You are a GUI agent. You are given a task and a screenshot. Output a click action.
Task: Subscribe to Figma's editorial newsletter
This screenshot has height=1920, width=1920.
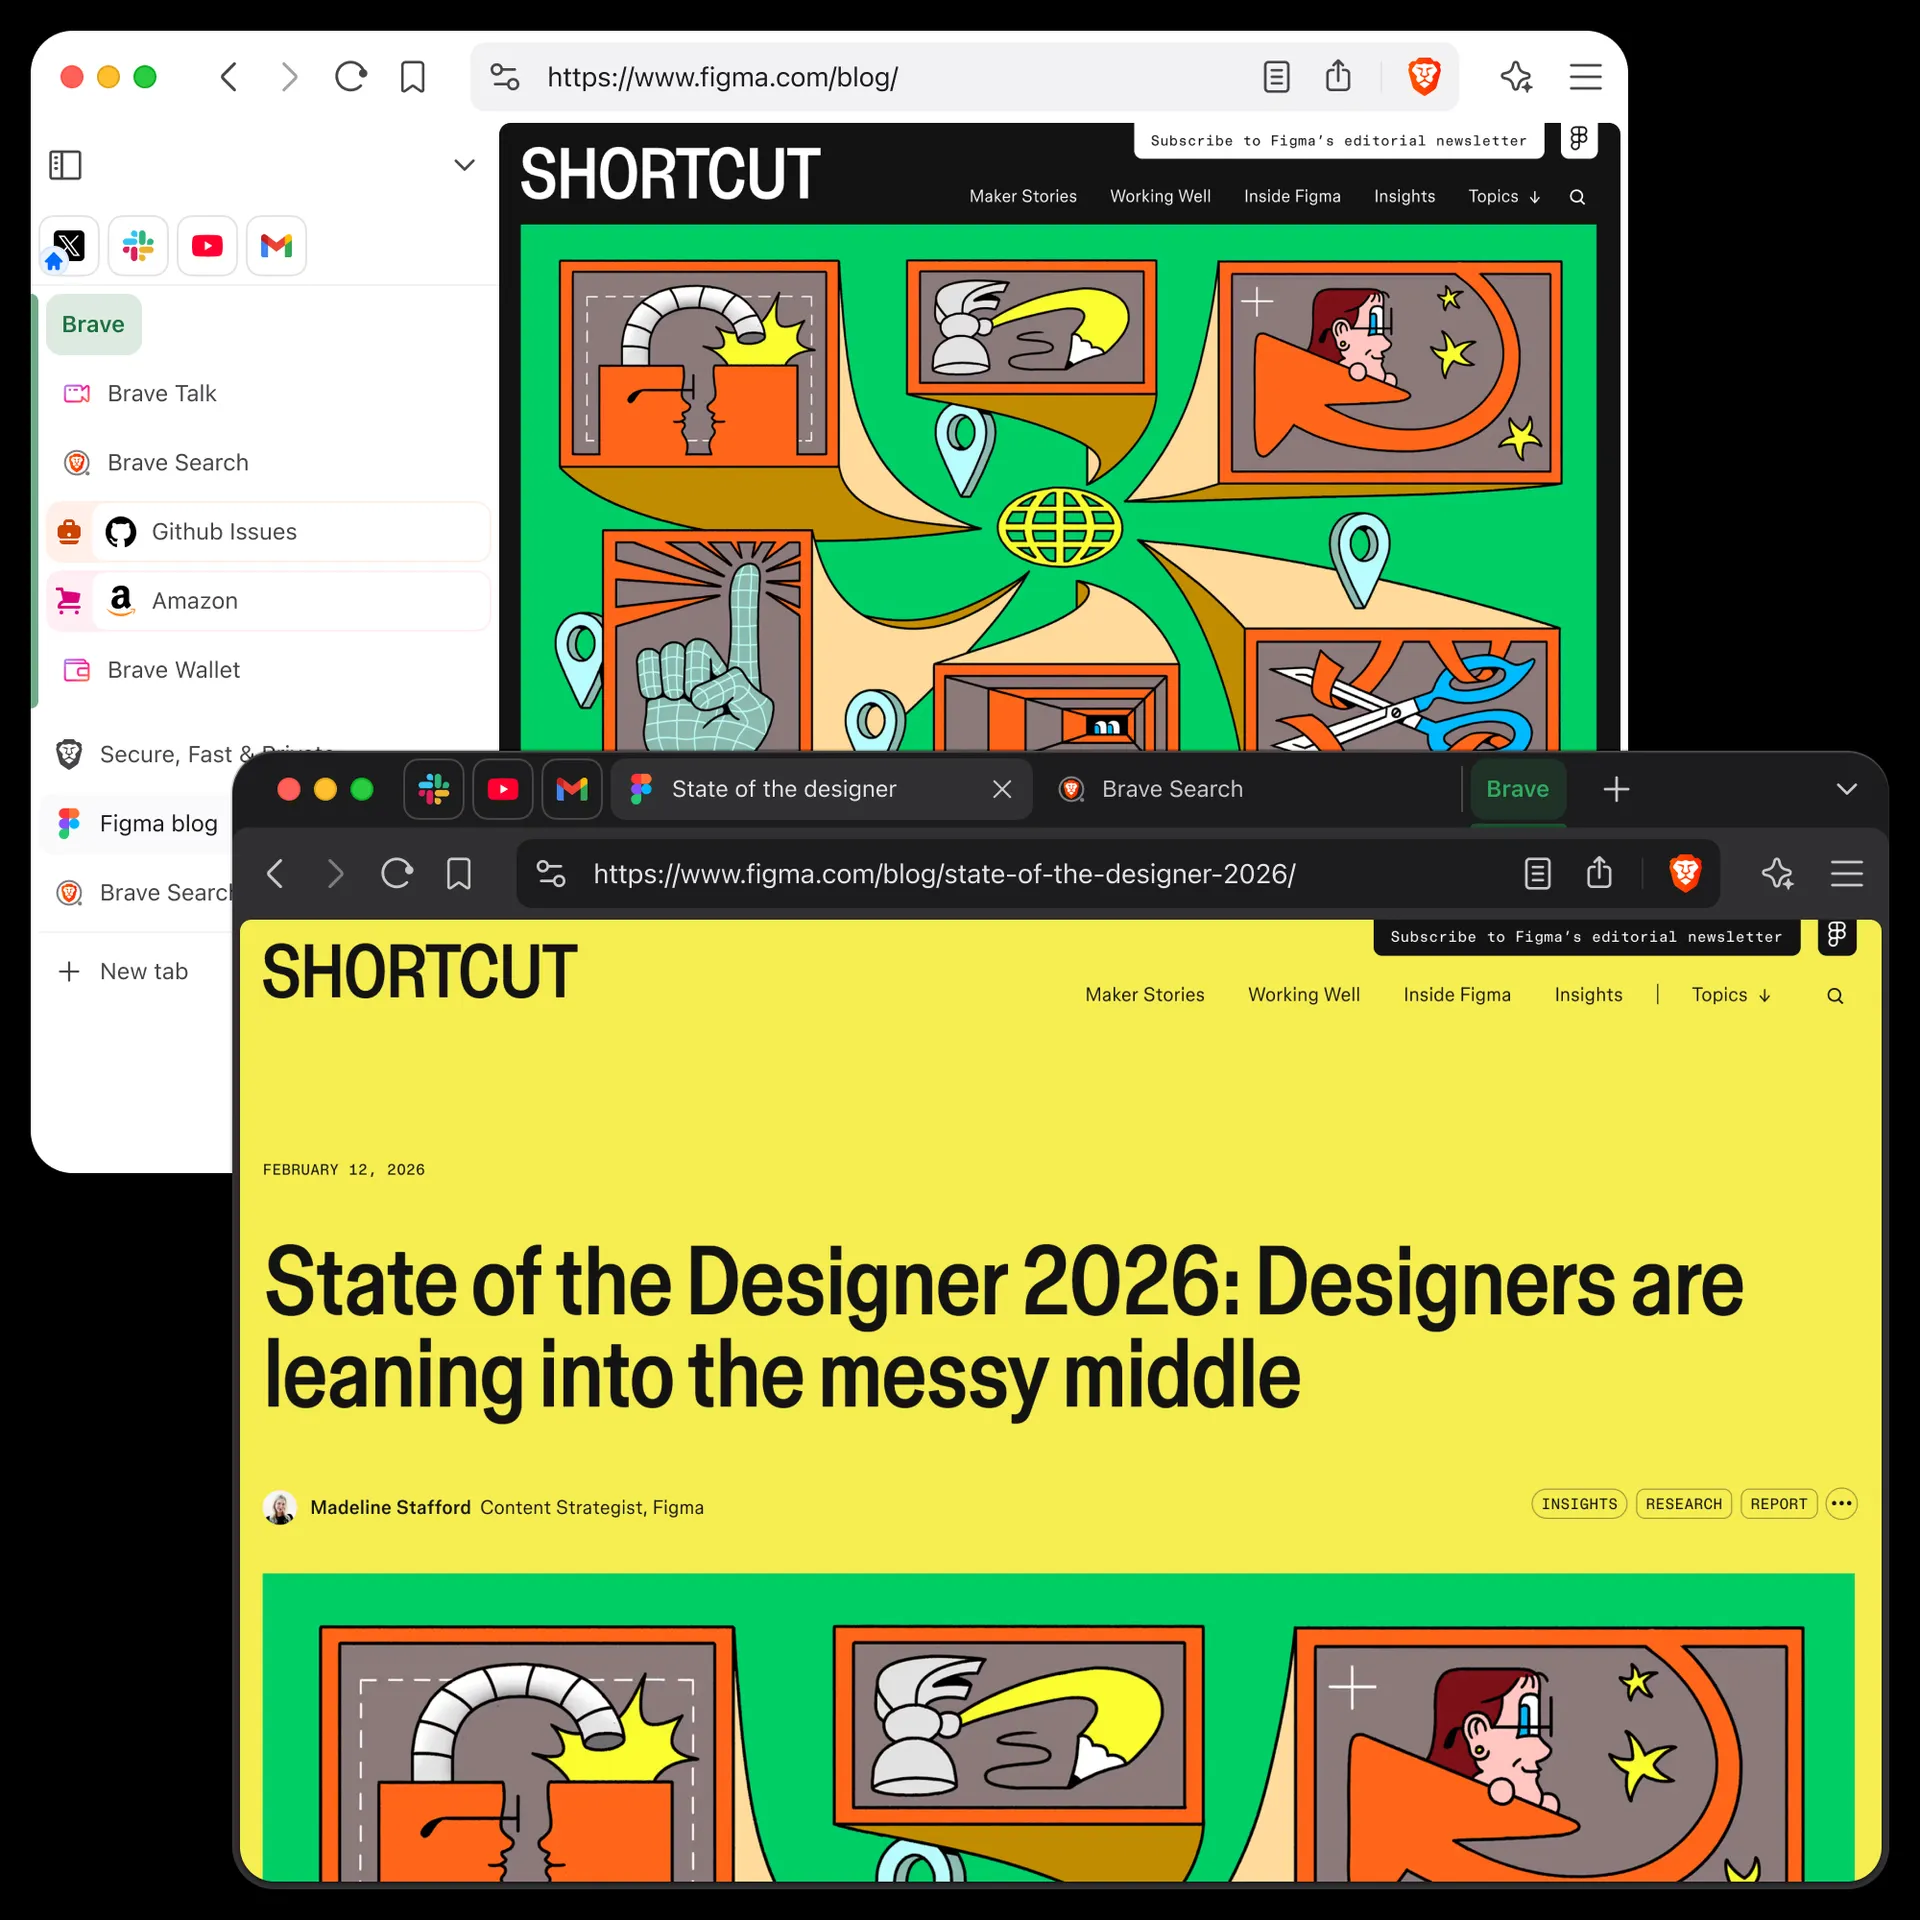(1585, 937)
